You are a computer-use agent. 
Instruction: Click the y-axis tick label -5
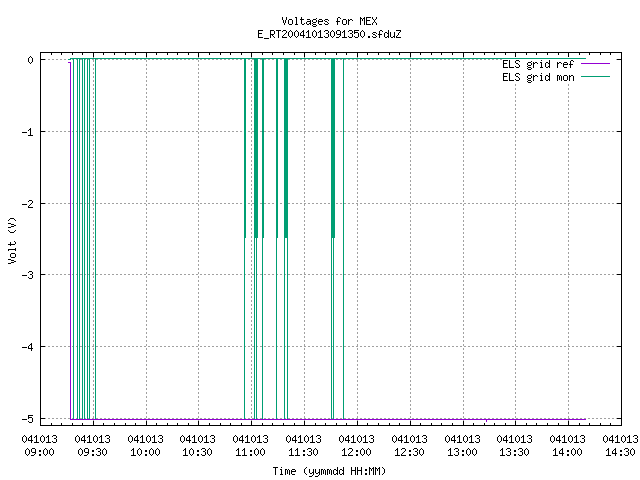[27, 419]
